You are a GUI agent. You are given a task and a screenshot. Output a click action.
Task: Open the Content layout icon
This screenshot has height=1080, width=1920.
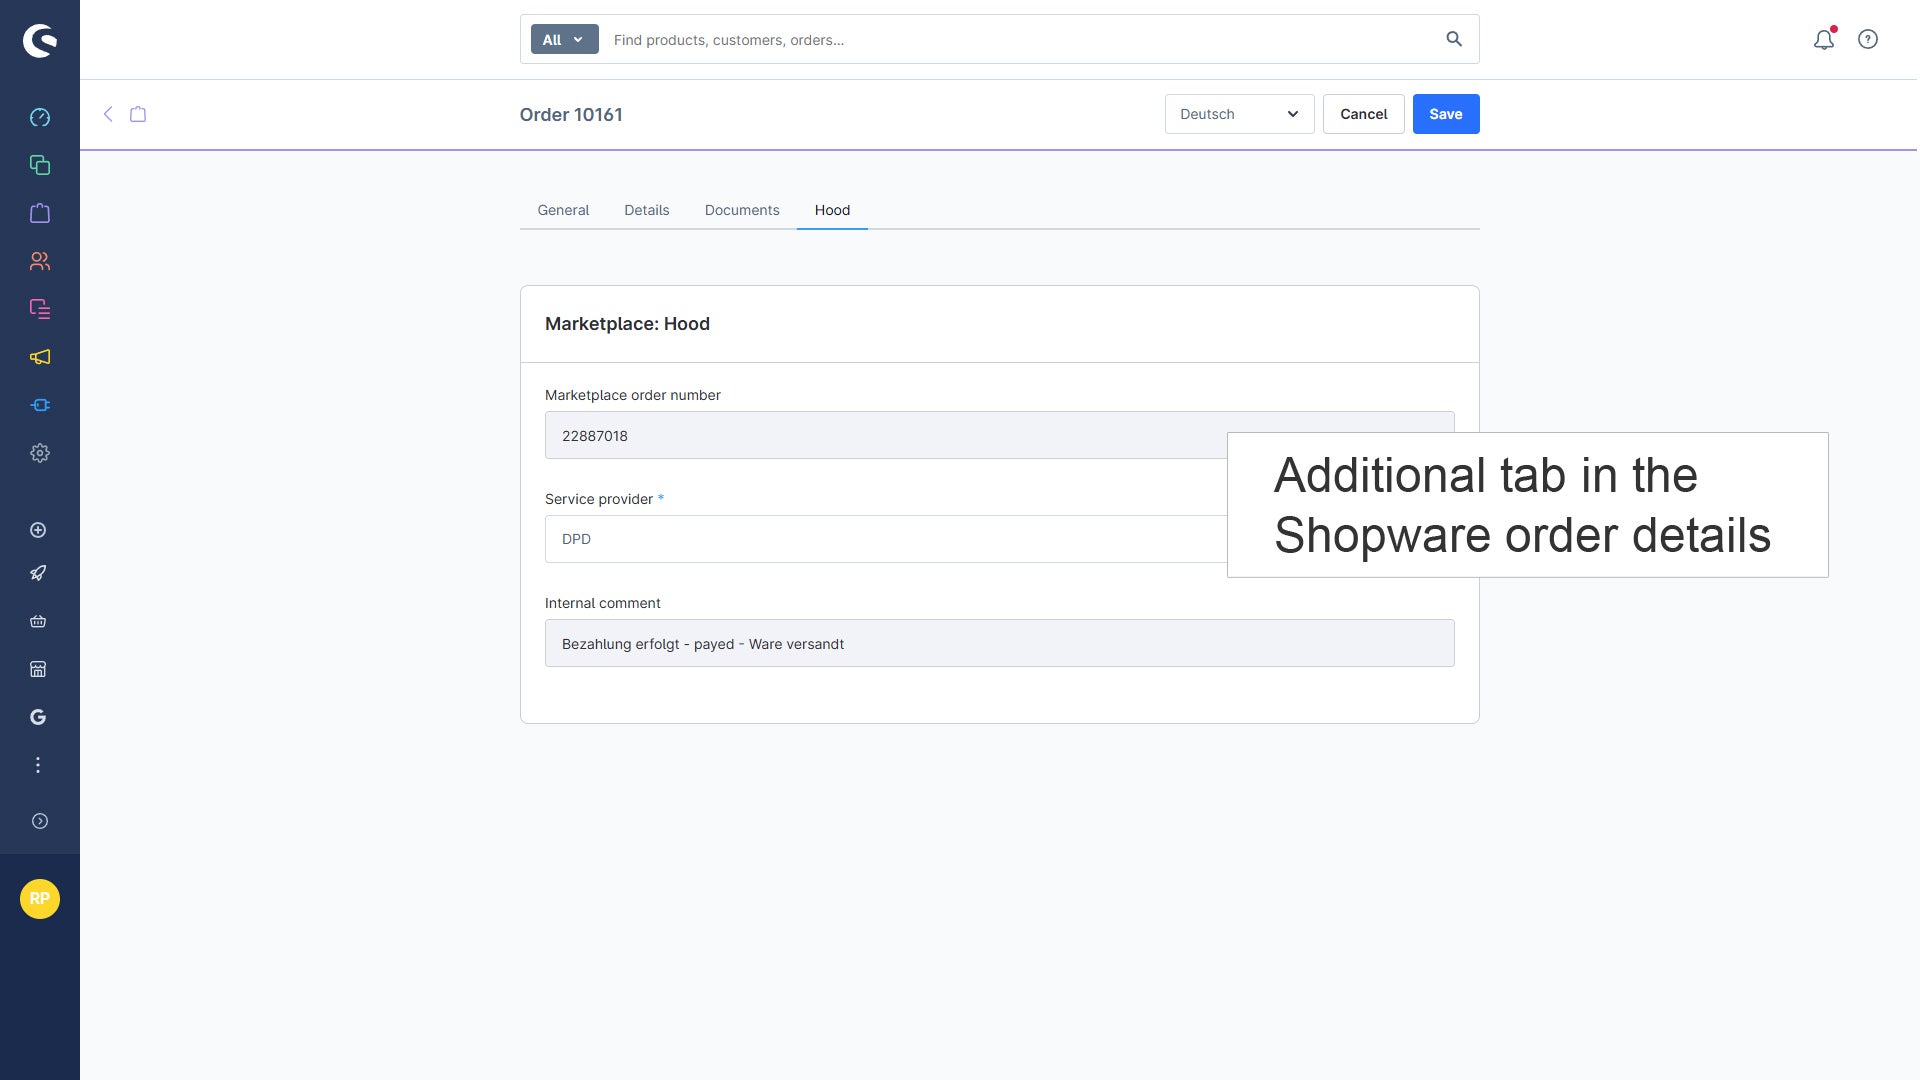tap(40, 309)
